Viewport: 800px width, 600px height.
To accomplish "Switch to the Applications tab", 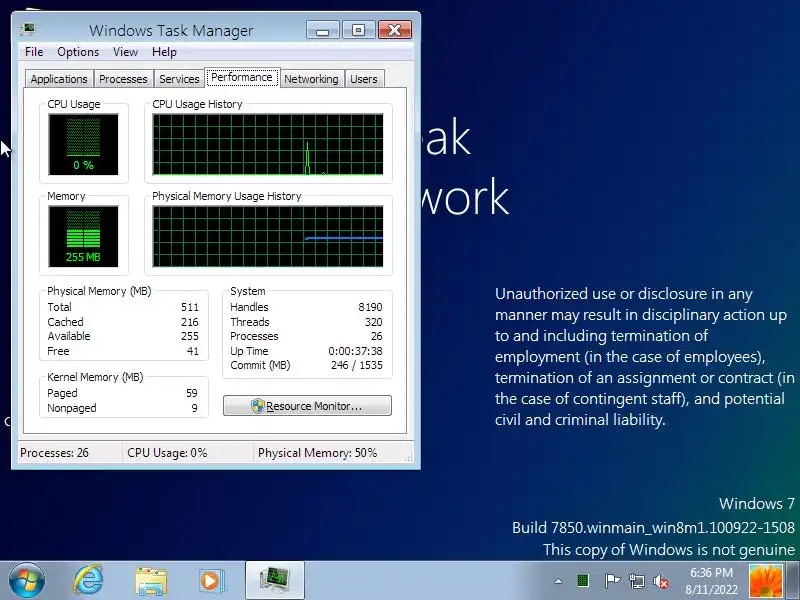I will pos(59,79).
